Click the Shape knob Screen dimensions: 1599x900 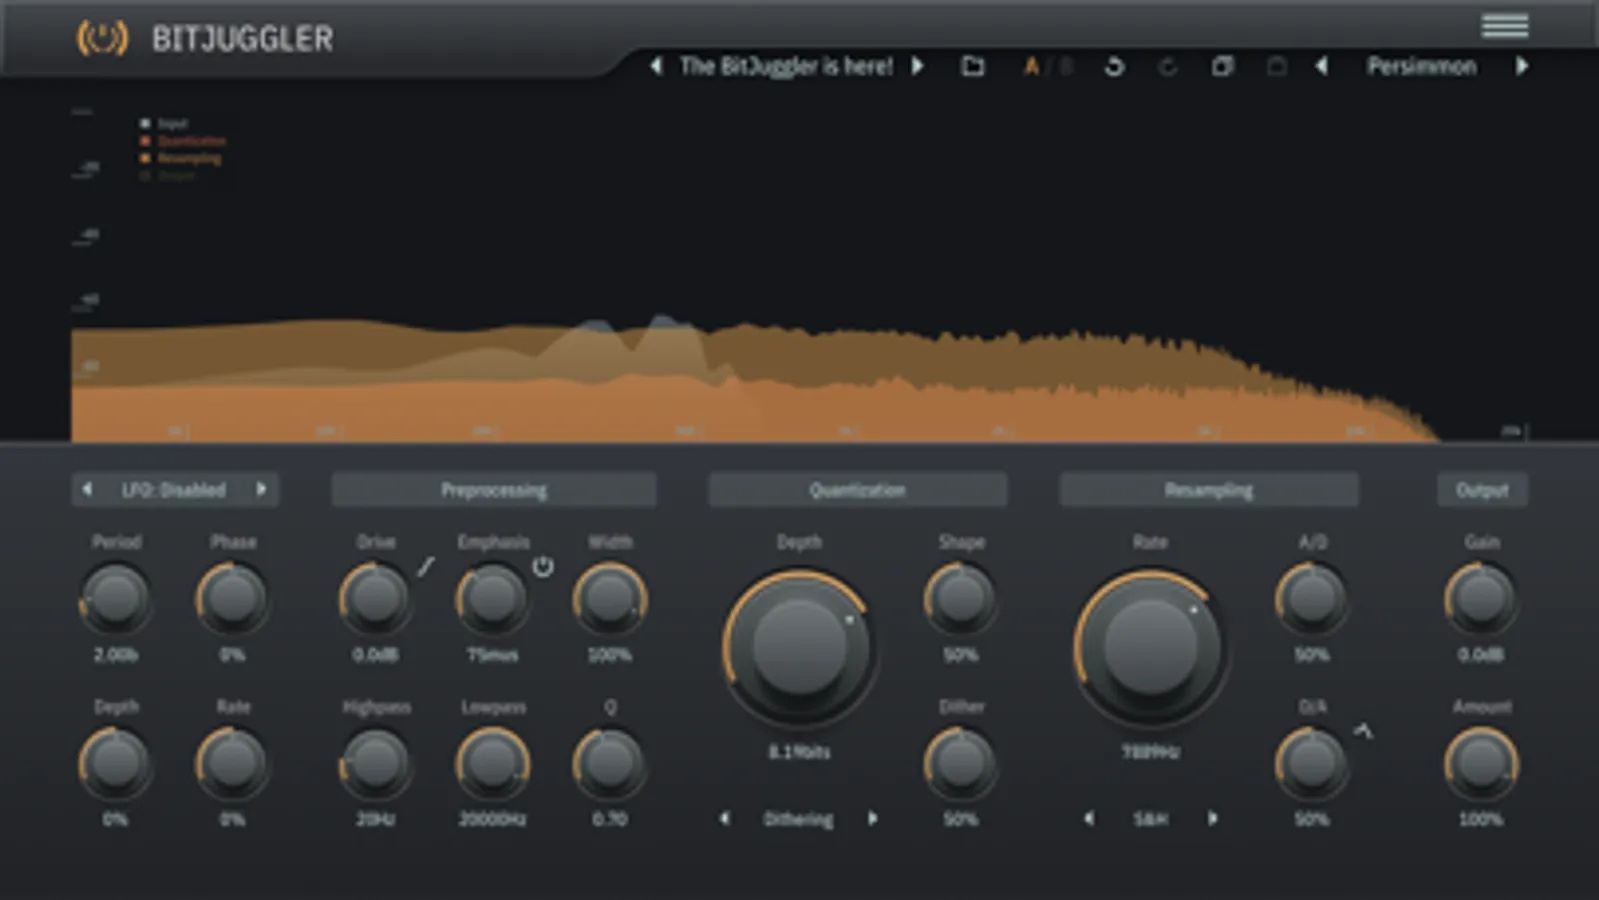tap(960, 598)
